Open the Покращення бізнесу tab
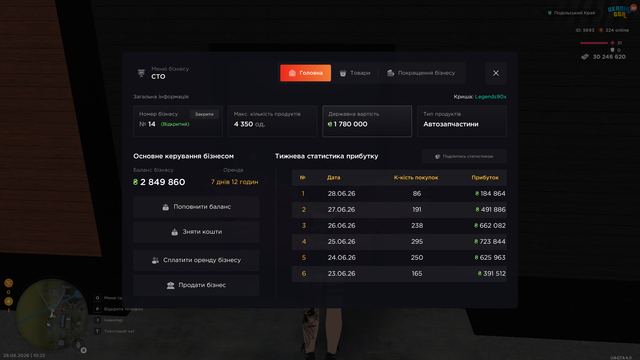This screenshot has width=640, height=360. (421, 73)
